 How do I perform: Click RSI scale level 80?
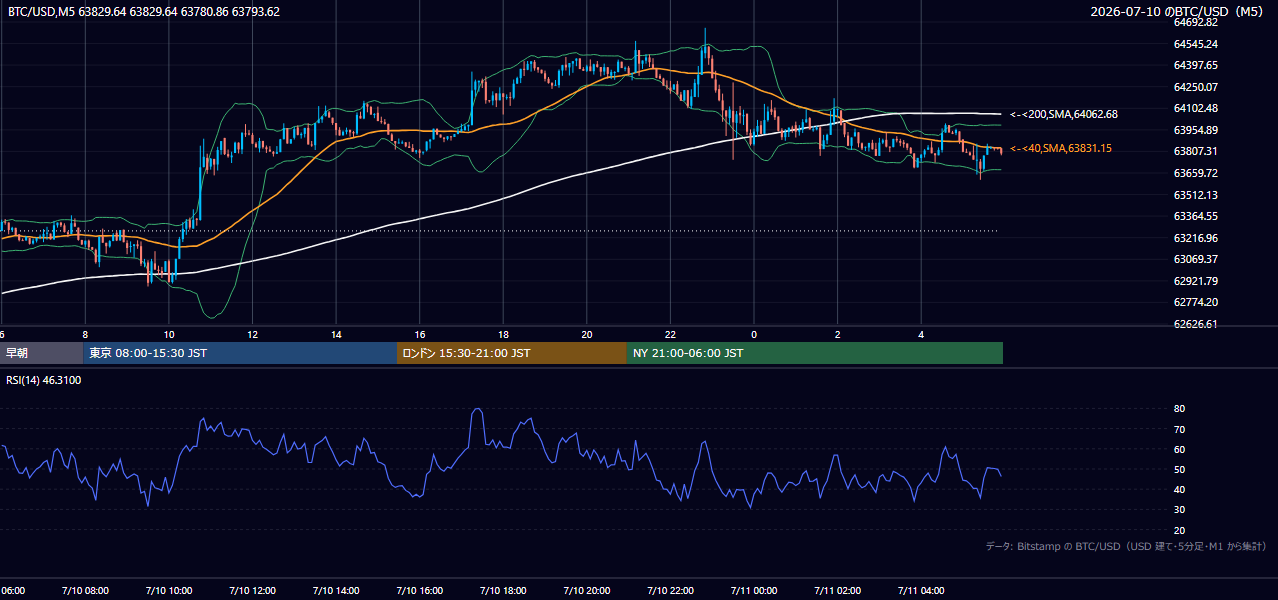point(1179,409)
